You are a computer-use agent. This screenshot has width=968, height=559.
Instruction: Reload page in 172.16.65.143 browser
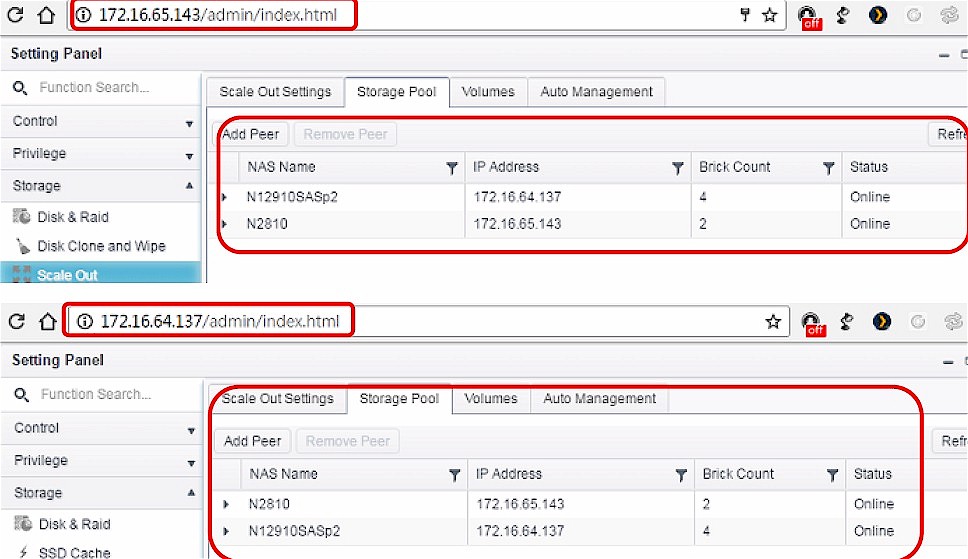click(x=15, y=15)
